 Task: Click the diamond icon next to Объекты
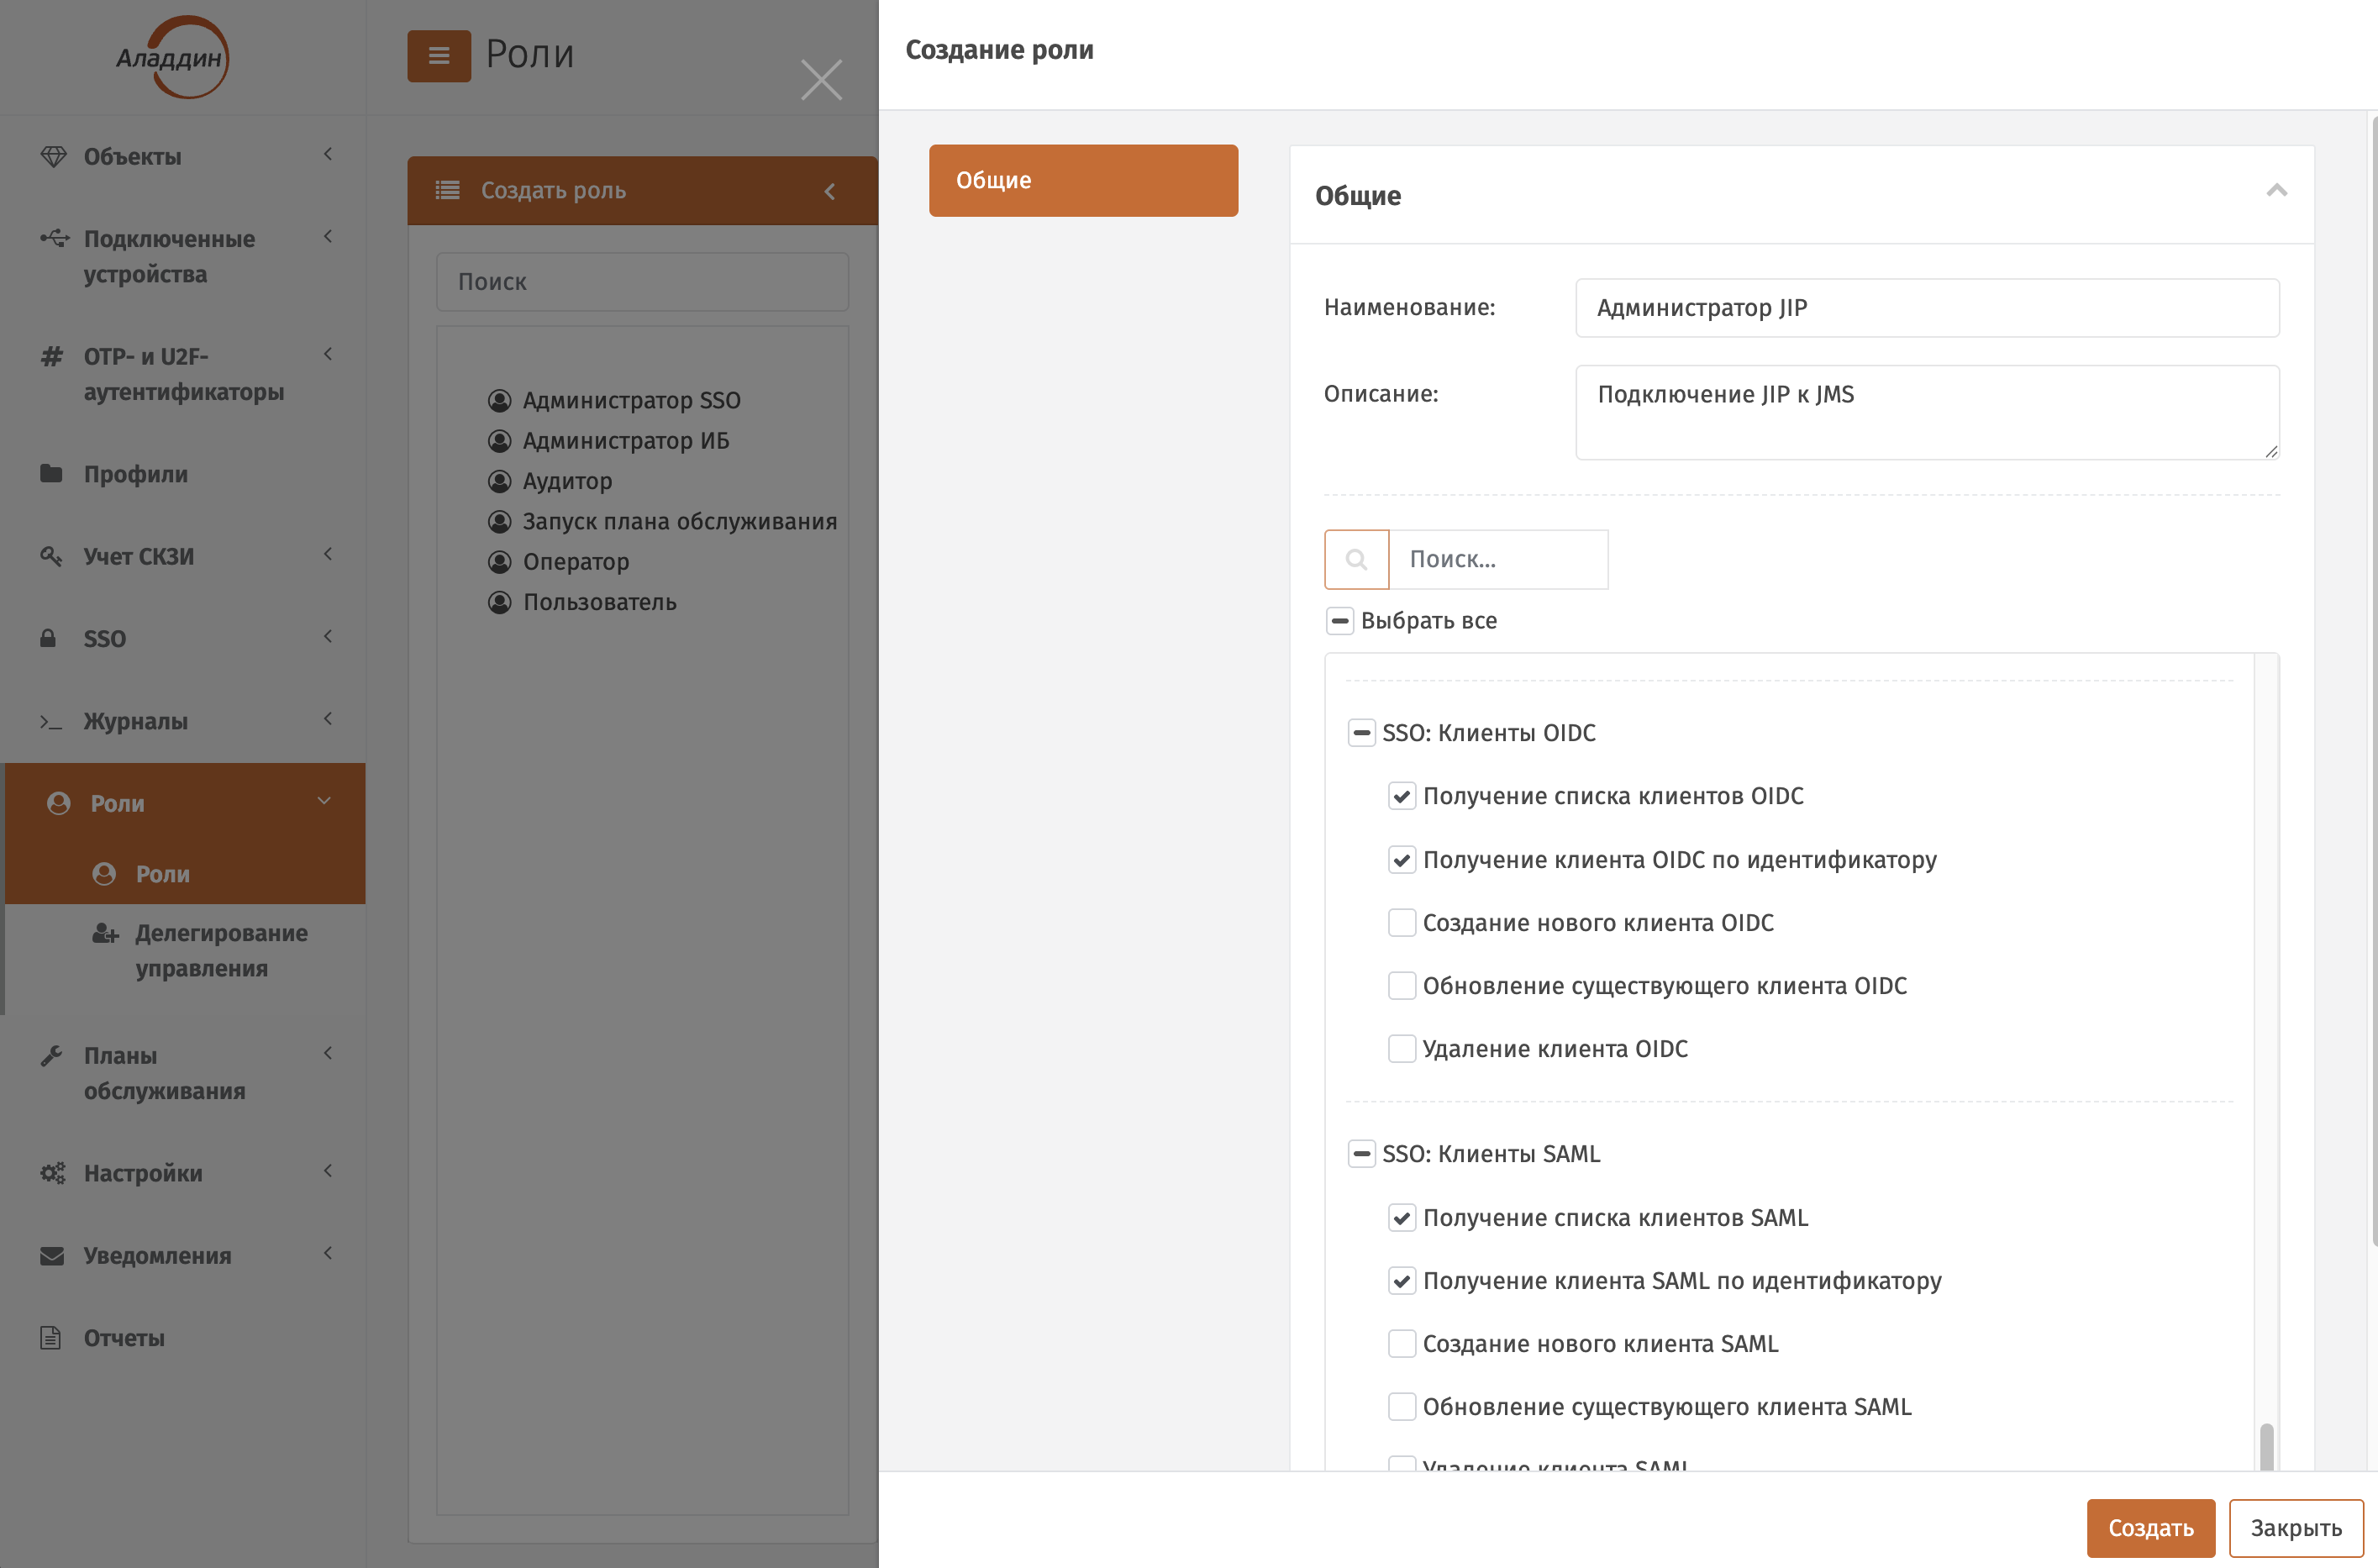[53, 156]
